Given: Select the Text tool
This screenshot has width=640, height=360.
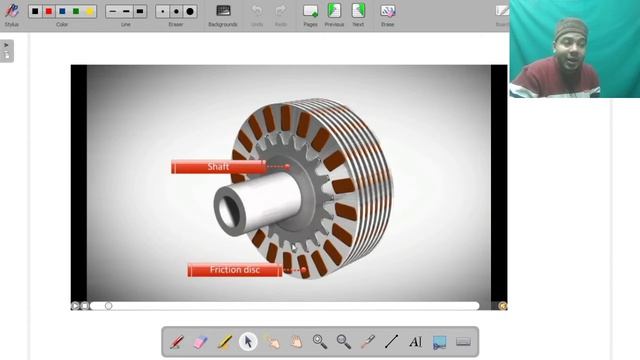Looking at the screenshot, I should [416, 342].
